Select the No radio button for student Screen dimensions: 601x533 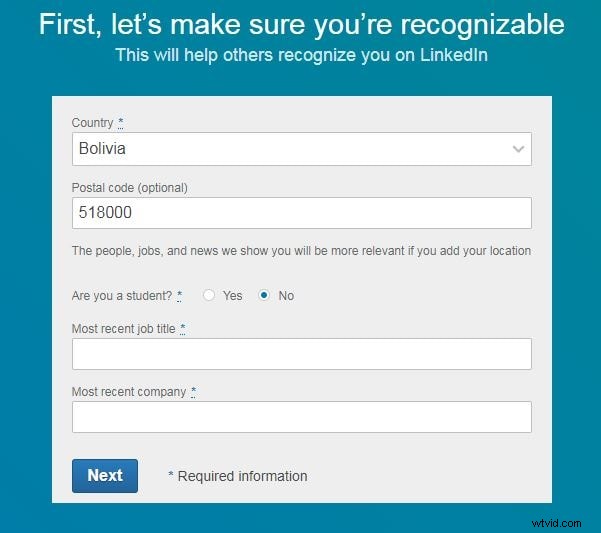[264, 295]
